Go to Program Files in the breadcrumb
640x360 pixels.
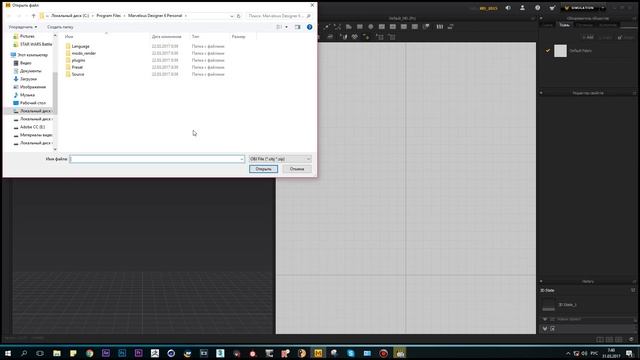click(109, 16)
